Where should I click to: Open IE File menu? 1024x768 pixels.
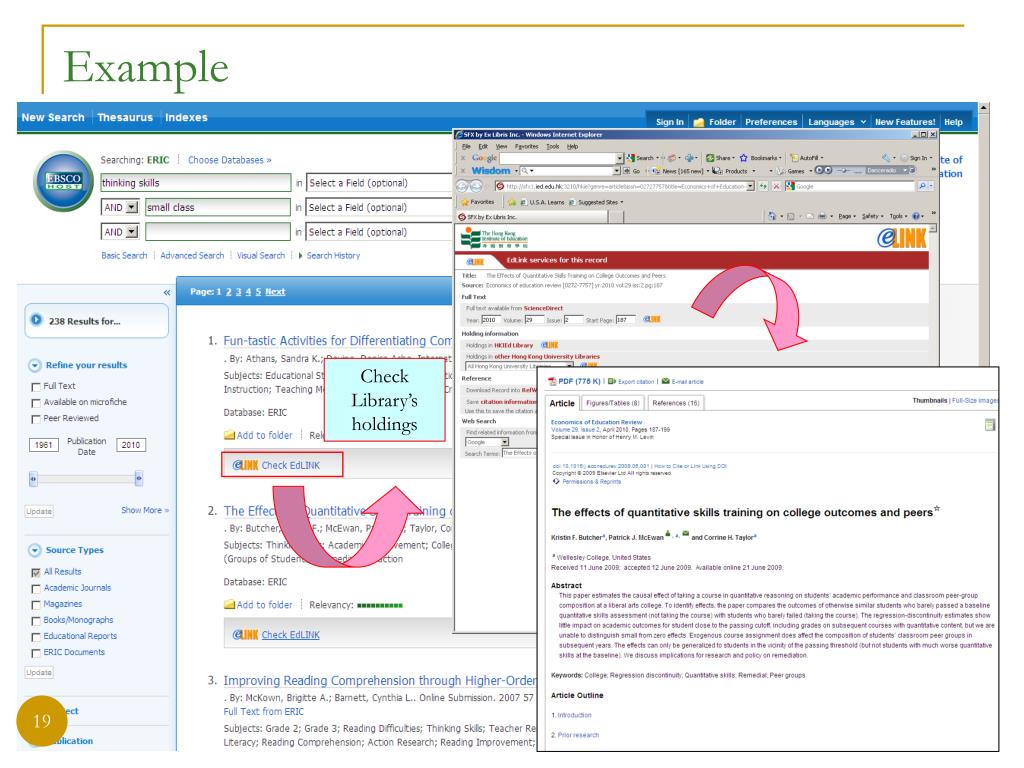coord(466,146)
